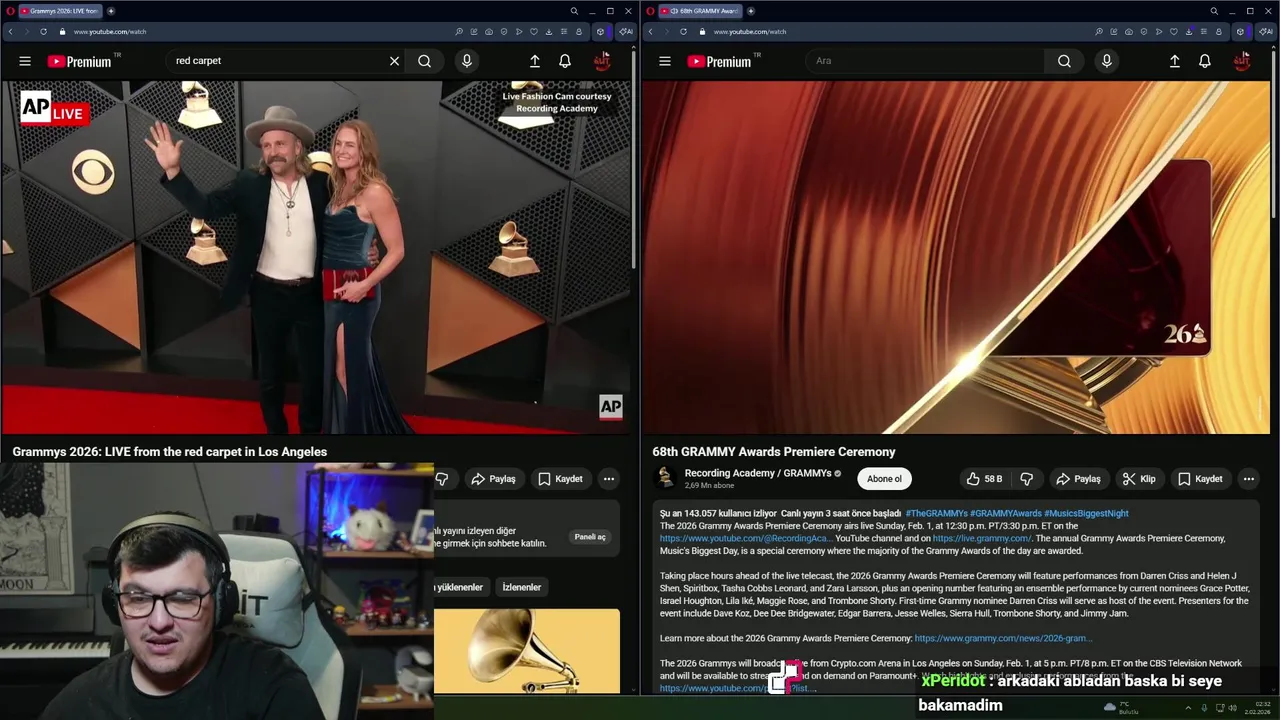Create a clip with the Klip button
This screenshot has height=720, width=1280.
click(x=1139, y=479)
